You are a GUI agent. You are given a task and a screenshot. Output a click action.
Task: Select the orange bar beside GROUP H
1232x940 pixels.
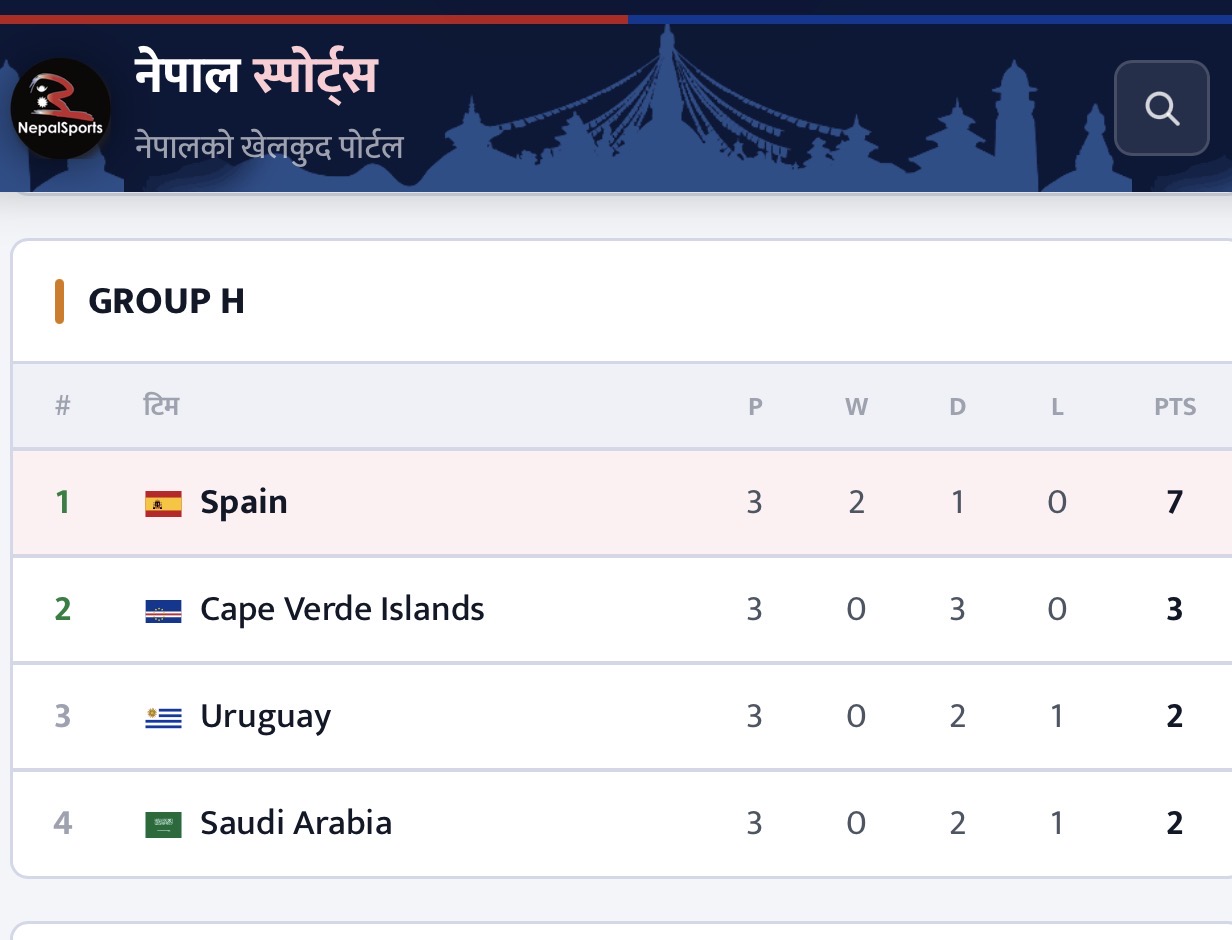pos(60,302)
